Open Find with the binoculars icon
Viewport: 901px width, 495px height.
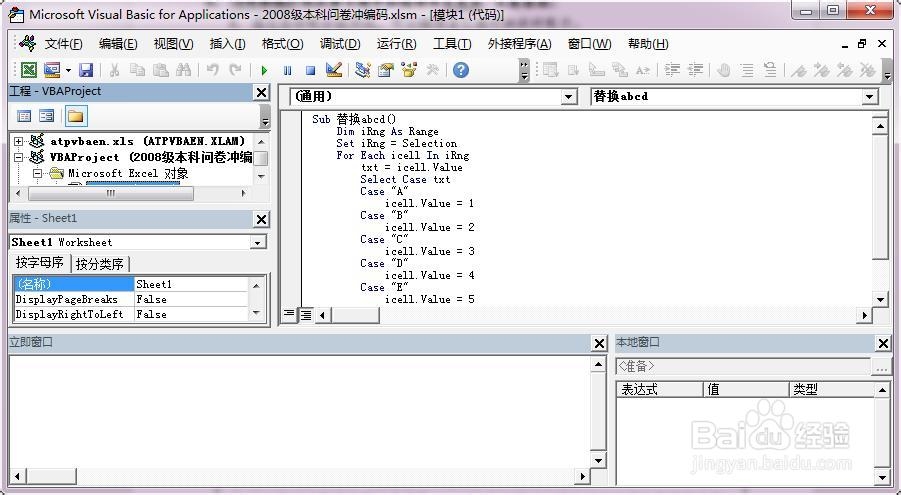[183, 70]
